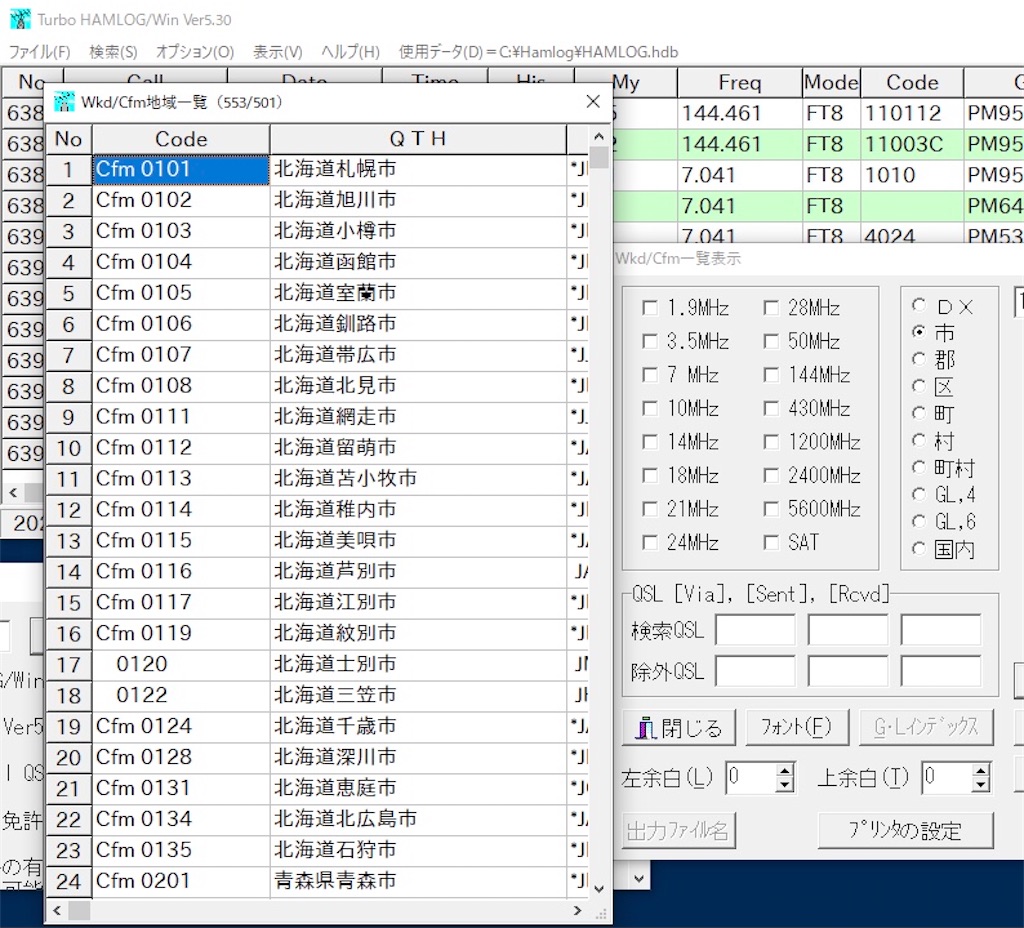Open the ファイル(F) menu
Viewport: 1024px width, 928px height.
click(x=39, y=52)
